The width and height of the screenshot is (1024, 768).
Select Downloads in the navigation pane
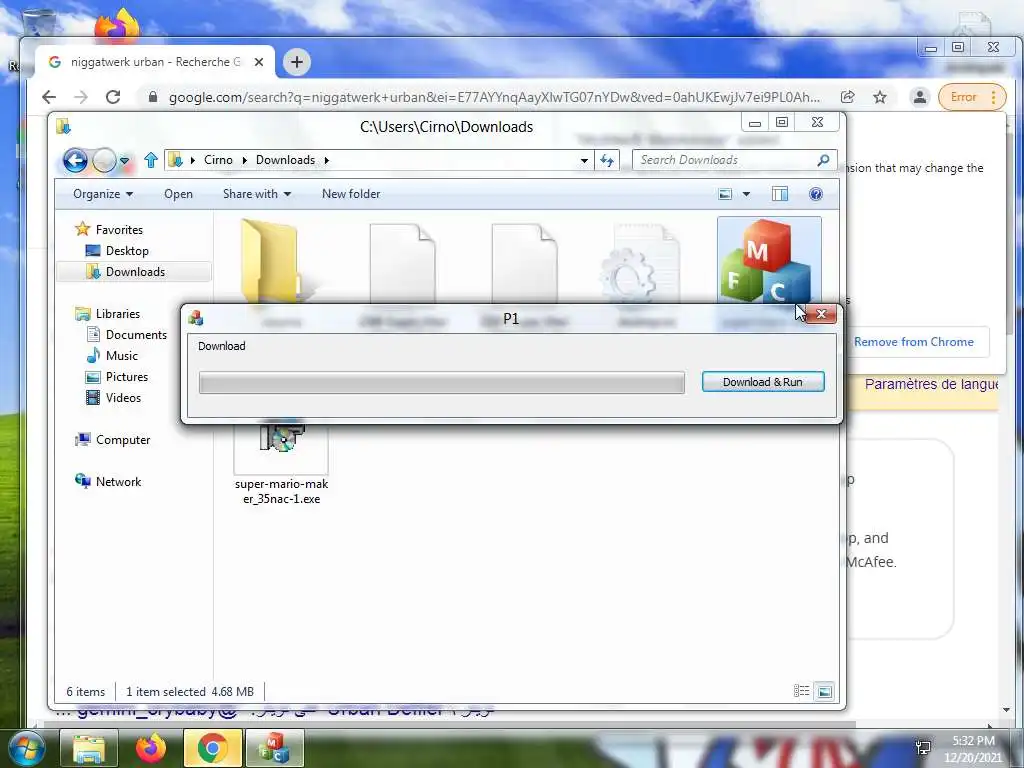(x=135, y=272)
